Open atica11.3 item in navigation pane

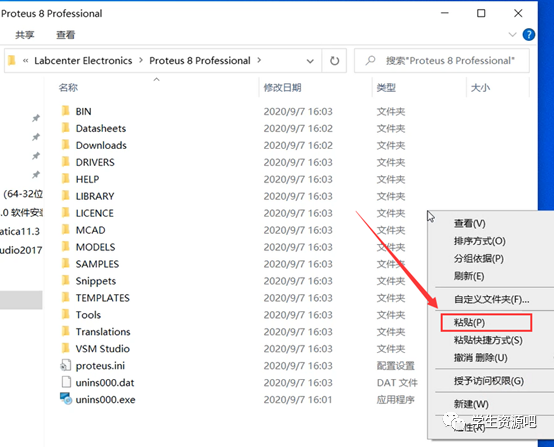click(20, 231)
